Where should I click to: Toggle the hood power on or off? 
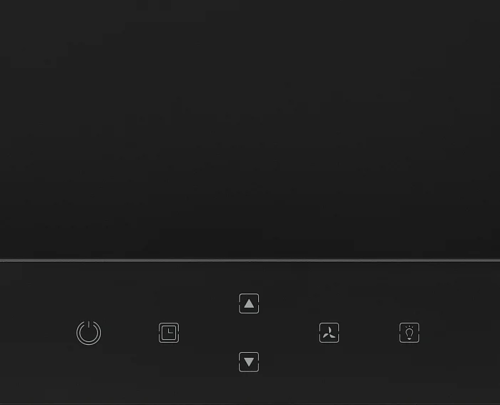click(89, 333)
